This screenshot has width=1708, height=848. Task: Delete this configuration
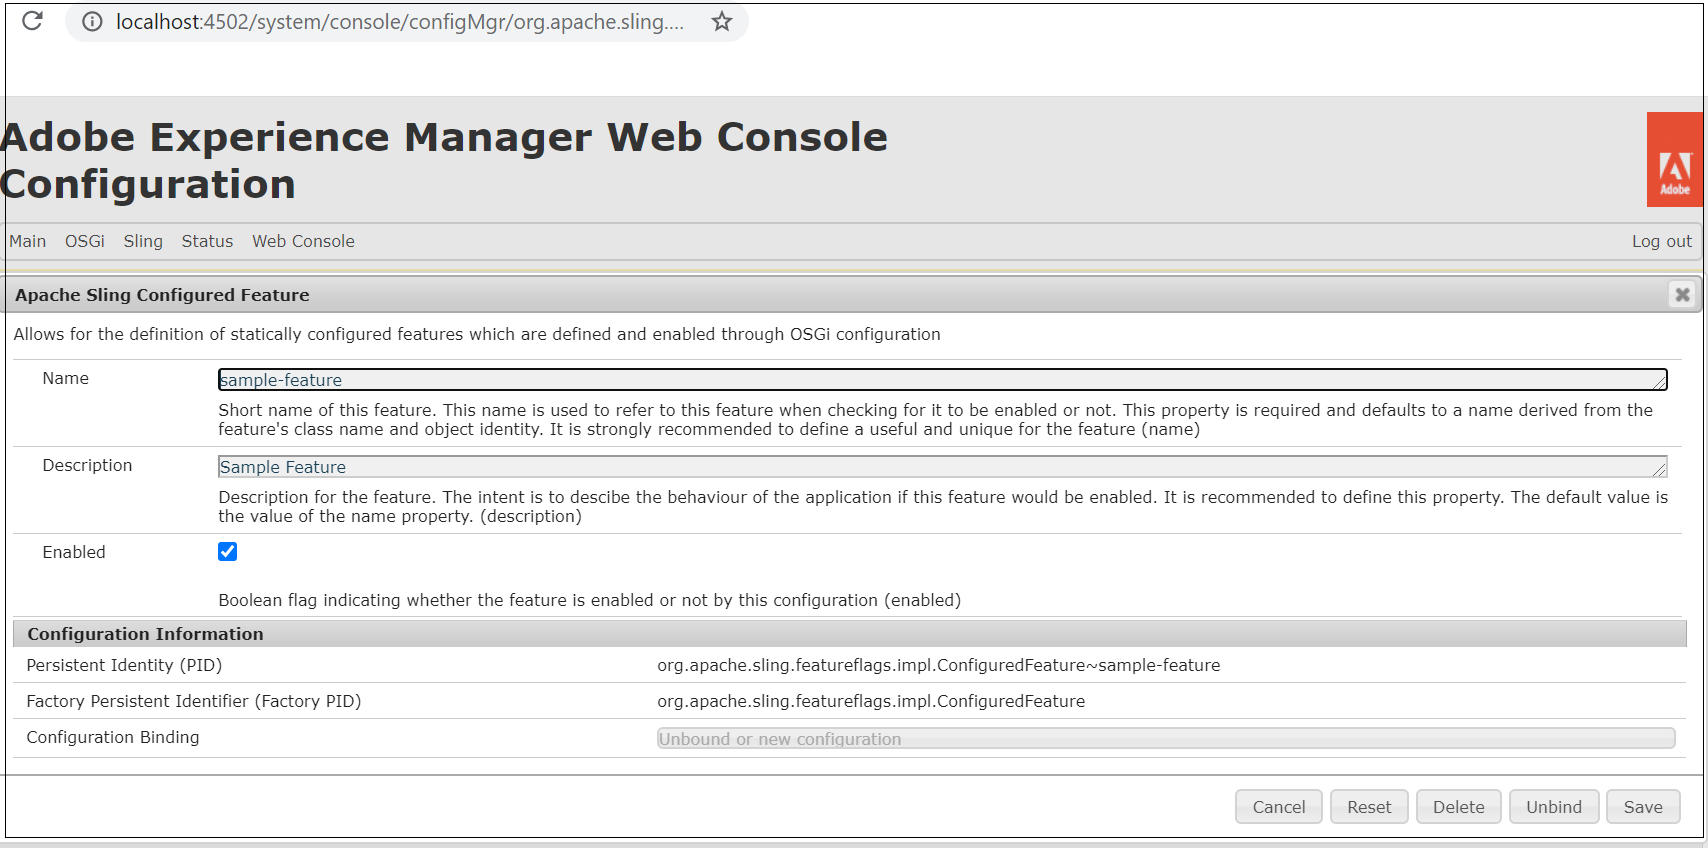(1459, 807)
